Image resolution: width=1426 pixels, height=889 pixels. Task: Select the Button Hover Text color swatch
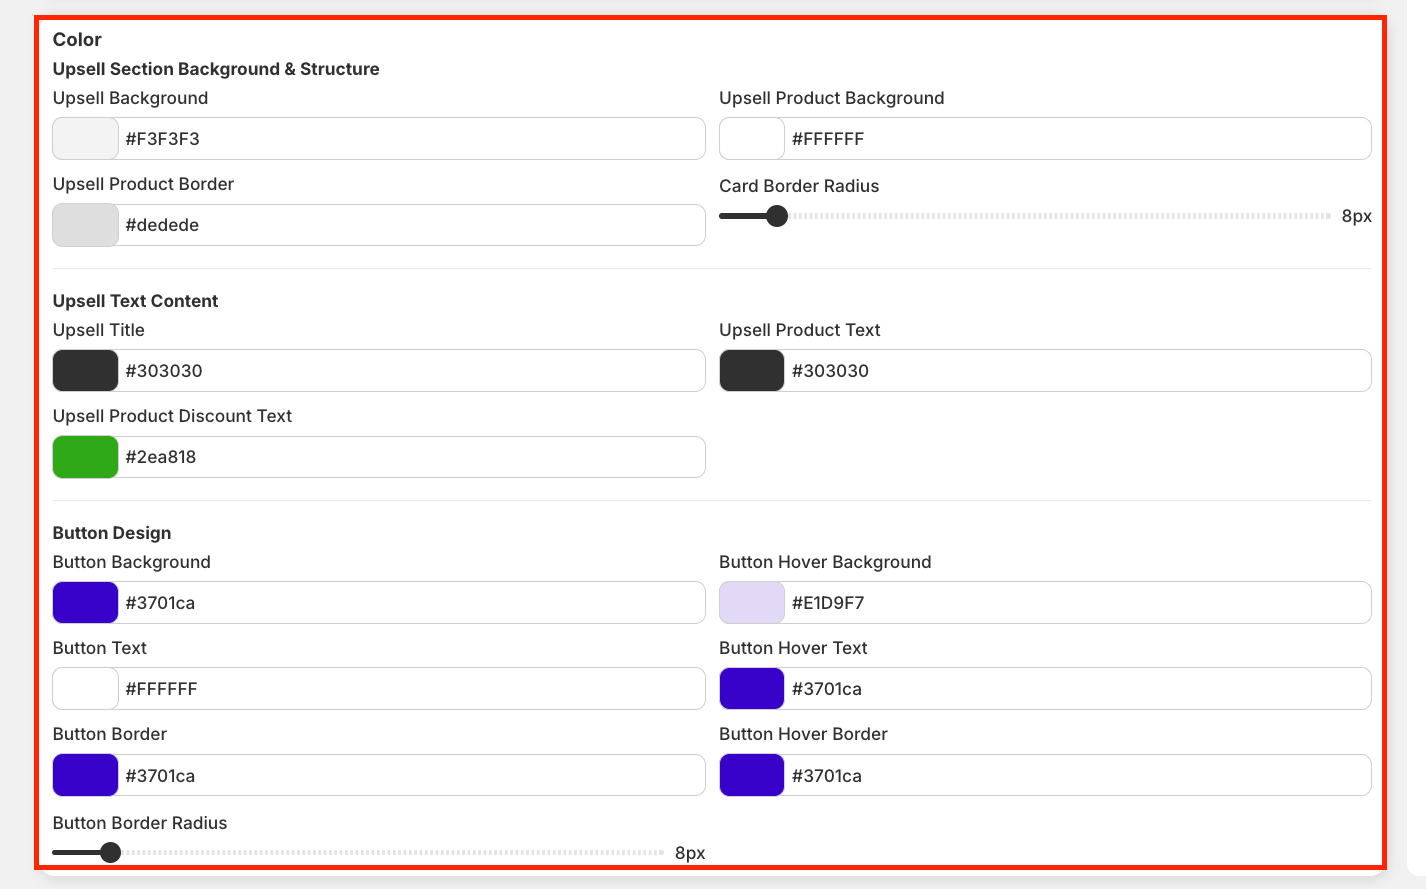(751, 689)
